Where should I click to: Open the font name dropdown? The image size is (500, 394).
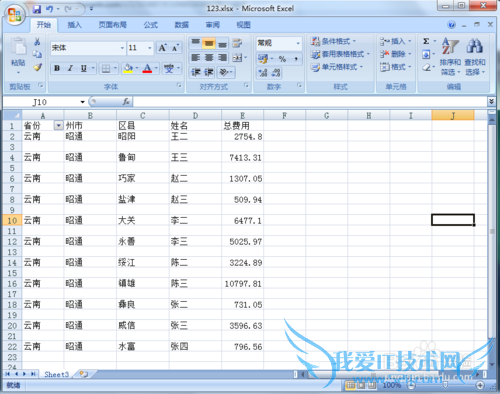[122, 48]
